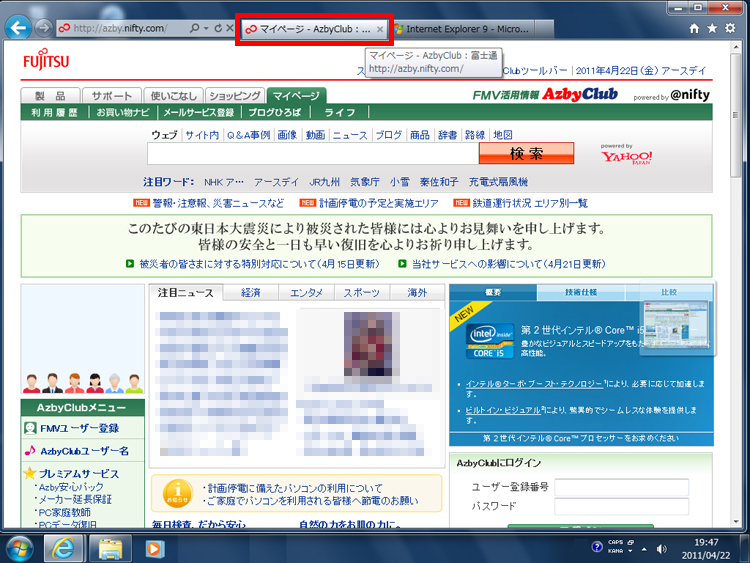Click the browser Forward arrow button
The image size is (750, 563).
tap(44, 28)
